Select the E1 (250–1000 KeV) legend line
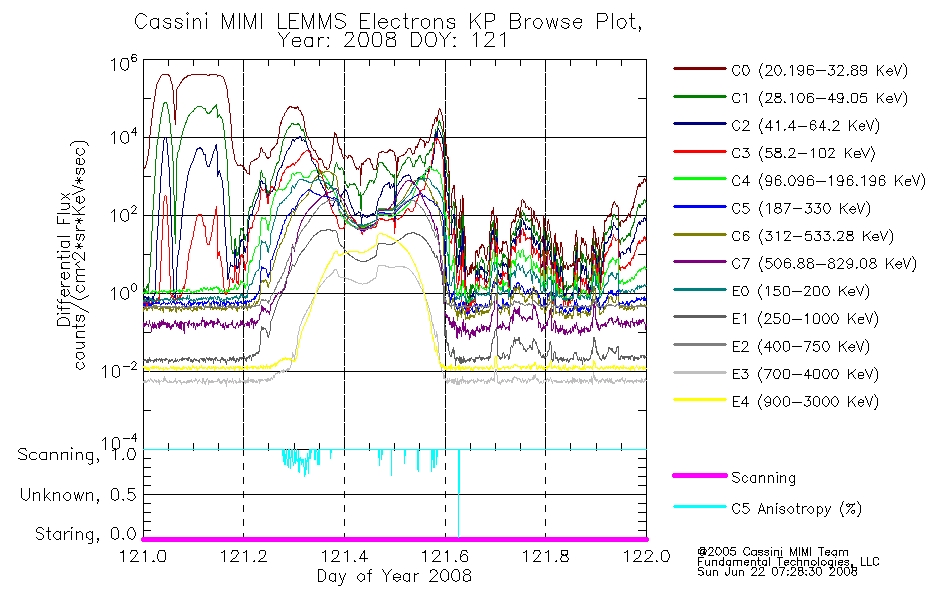 [x=699, y=317]
